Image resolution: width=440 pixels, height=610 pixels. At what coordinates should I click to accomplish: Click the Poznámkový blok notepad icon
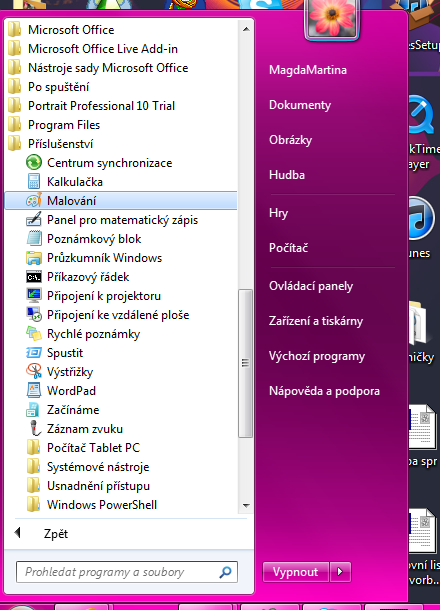(34, 238)
